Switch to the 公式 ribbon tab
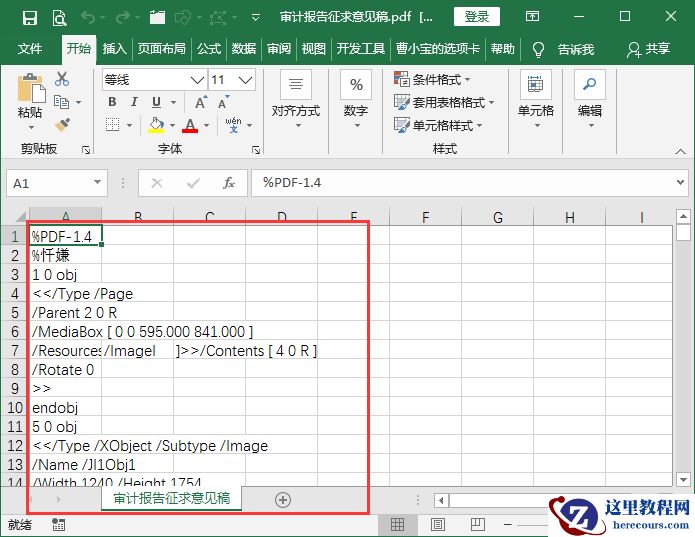This screenshot has height=537, width=695. click(x=208, y=49)
